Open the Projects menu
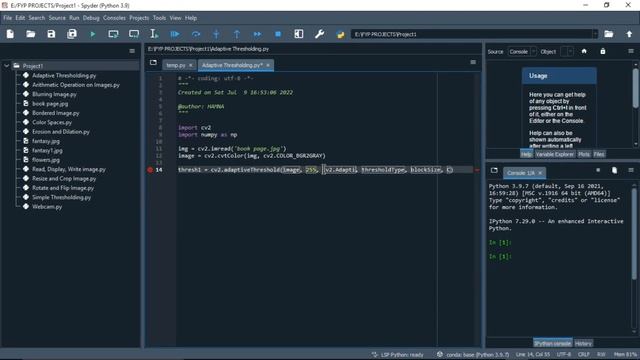Viewport: 640px width, 360px height. (x=139, y=18)
